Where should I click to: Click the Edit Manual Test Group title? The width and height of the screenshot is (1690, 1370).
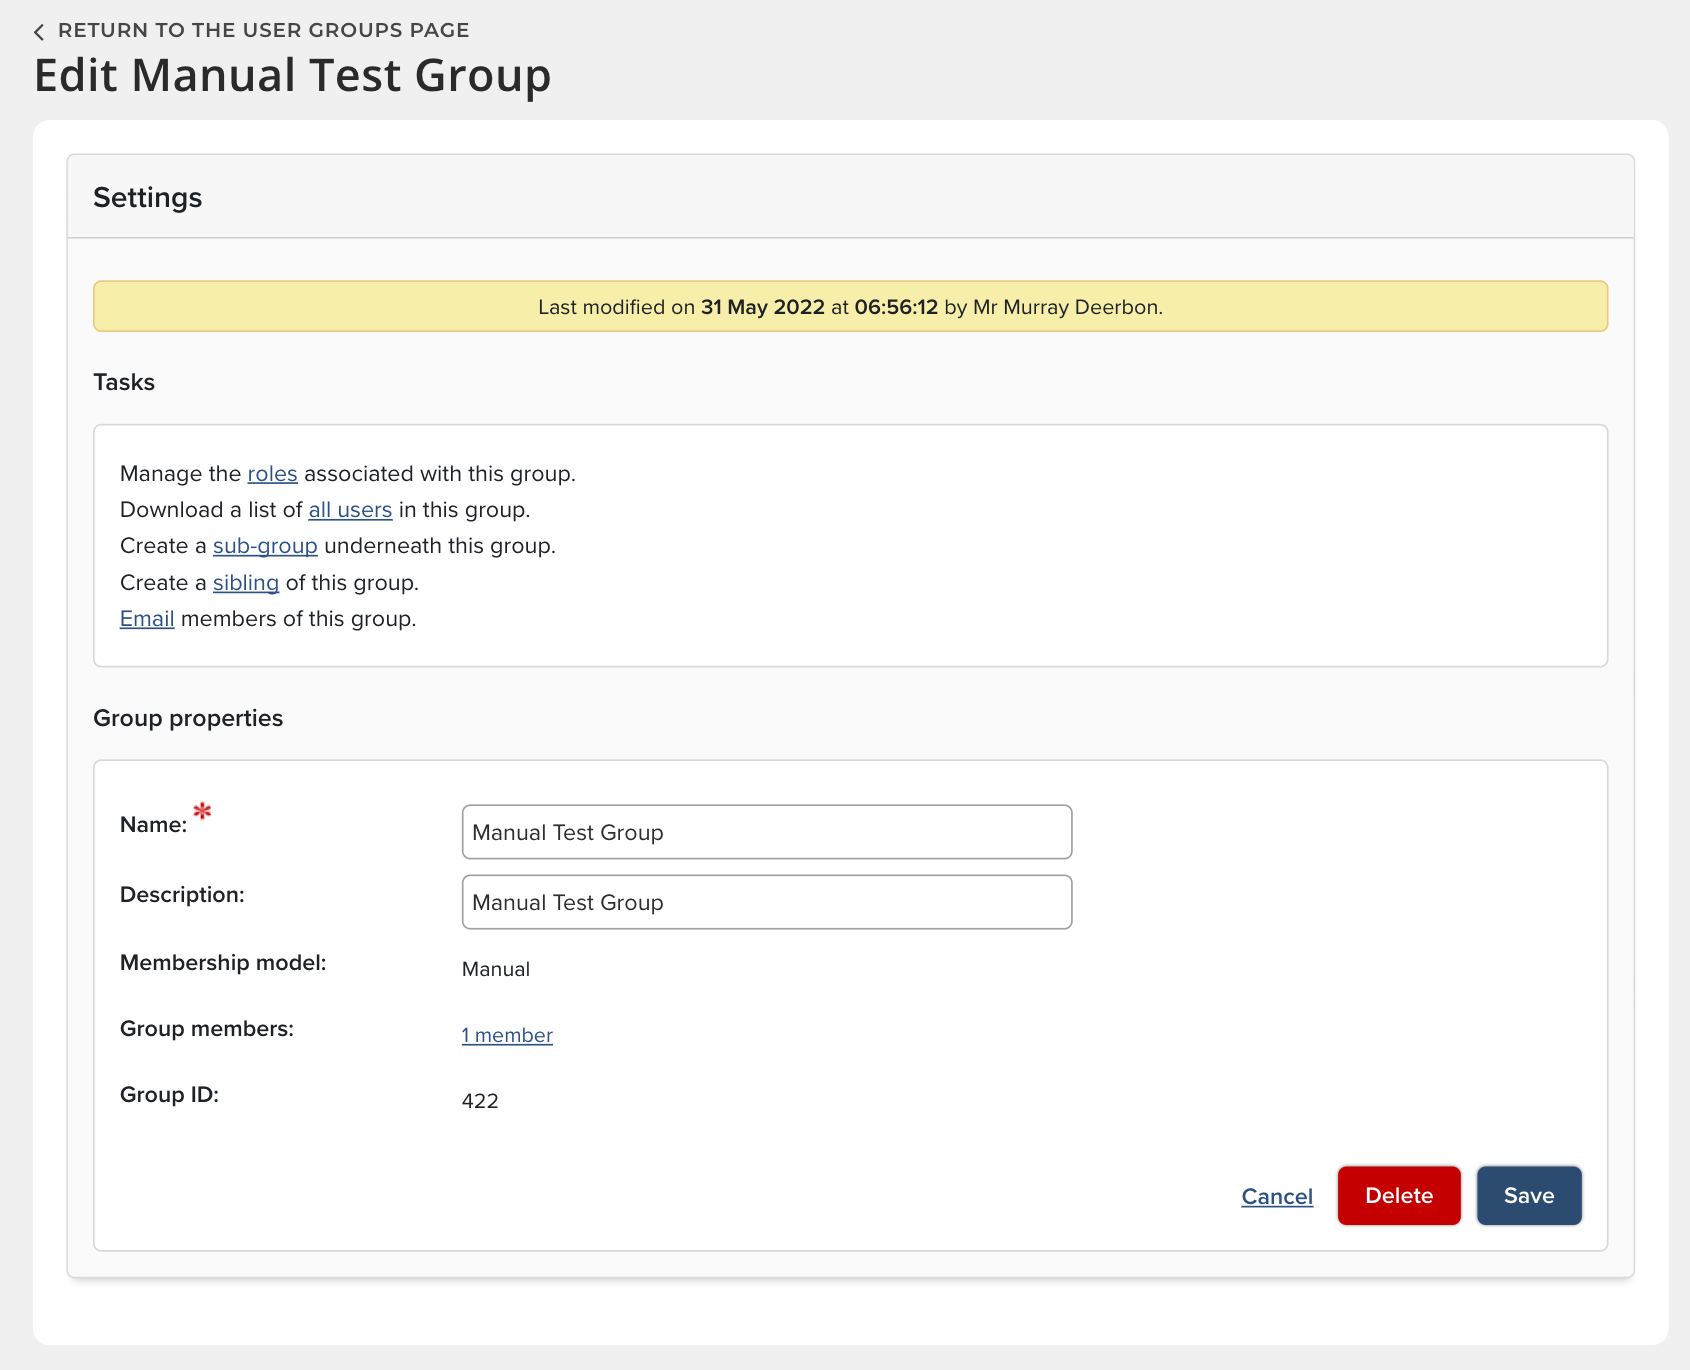click(x=292, y=76)
